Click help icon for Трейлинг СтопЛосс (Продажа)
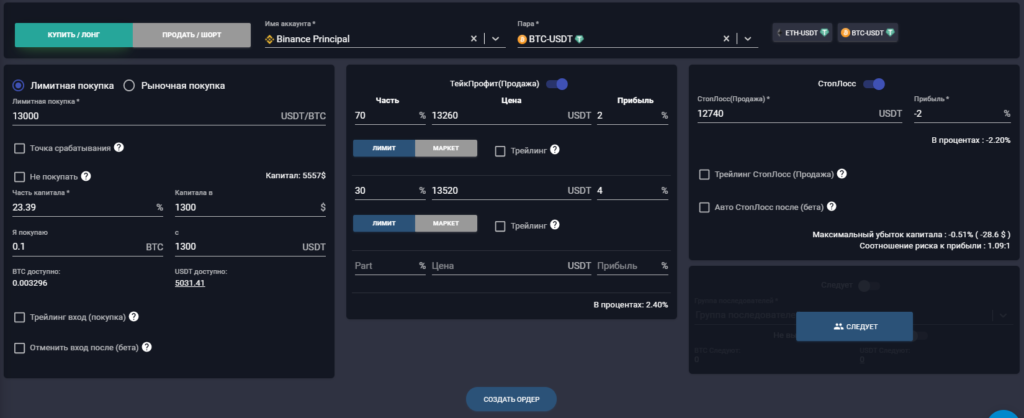The height and width of the screenshot is (418, 1024). 841,174
